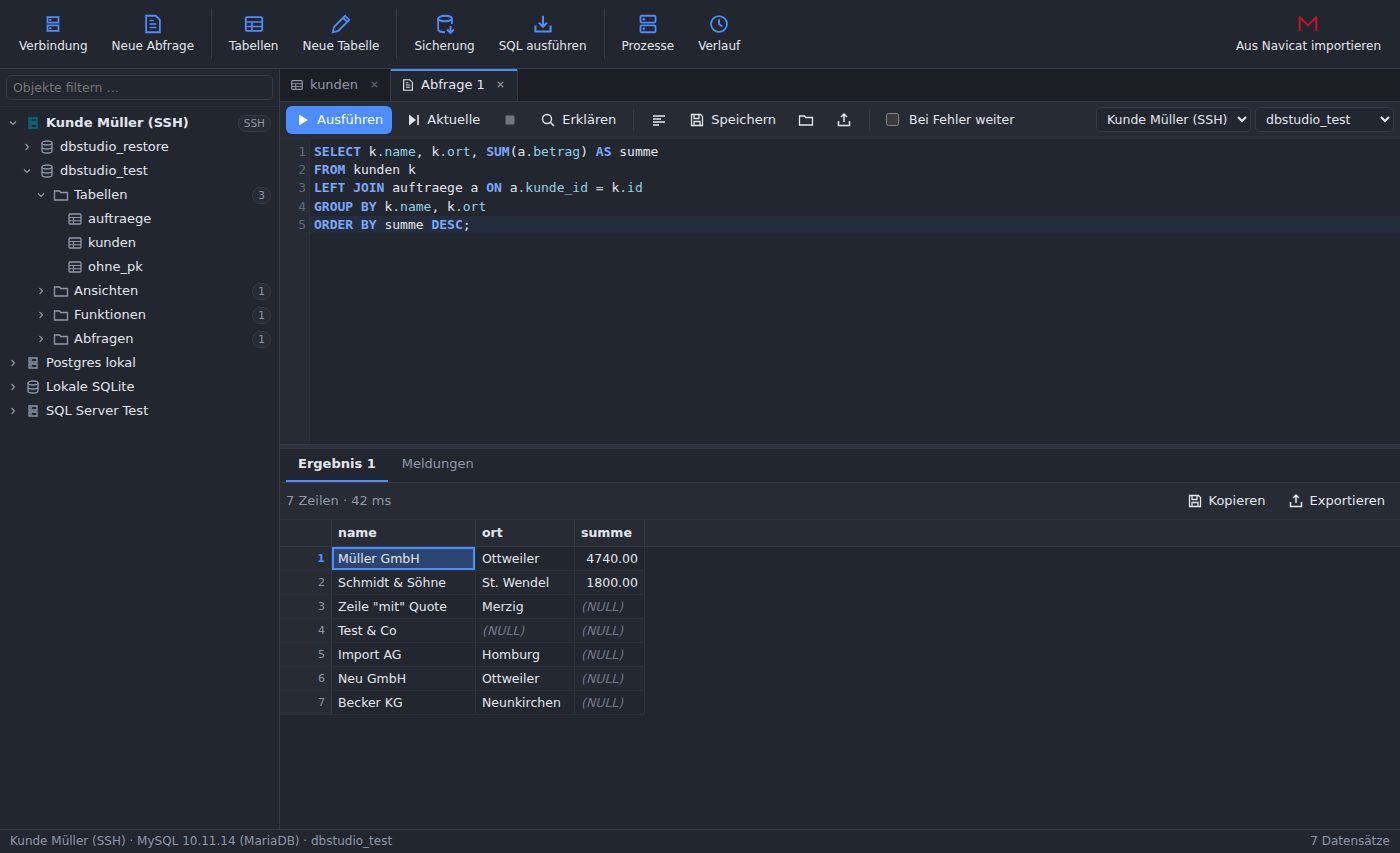Select the ohne_pk table in tree

[139, 267]
